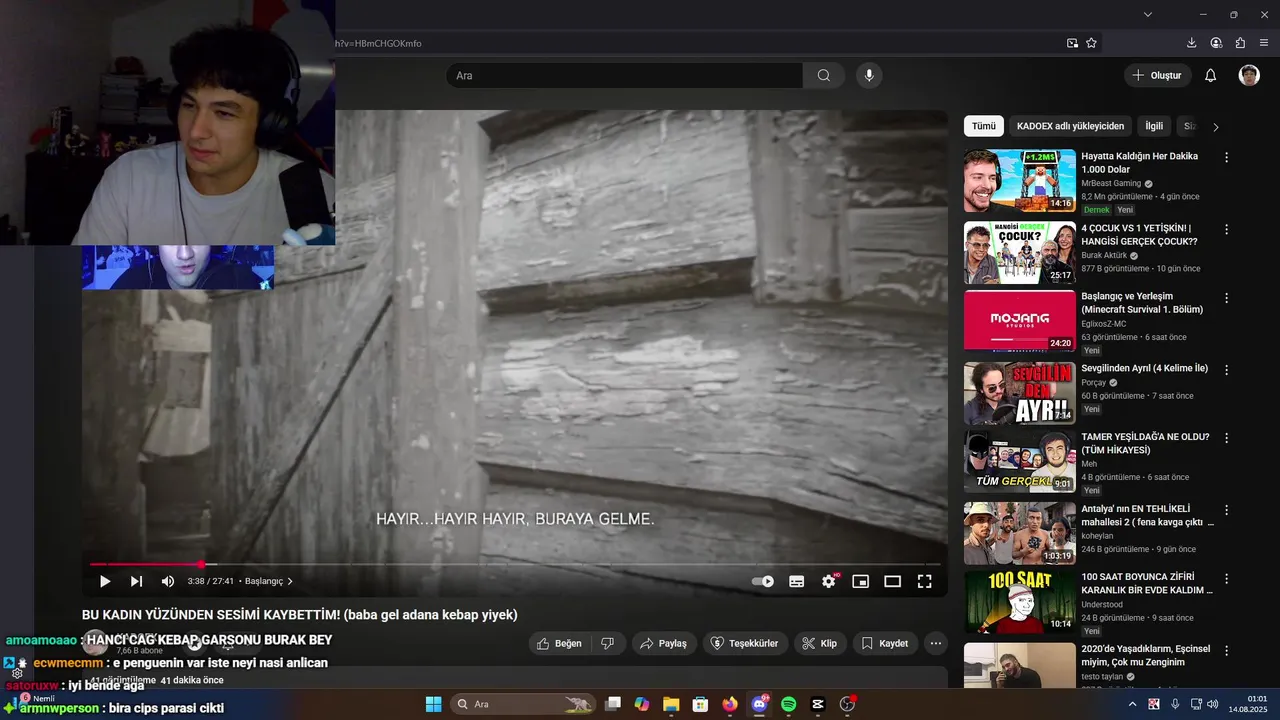This screenshot has width=1280, height=720.
Task: Open options for Antalya'nın EN TEHLİKELİ video
Action: coord(1226,510)
